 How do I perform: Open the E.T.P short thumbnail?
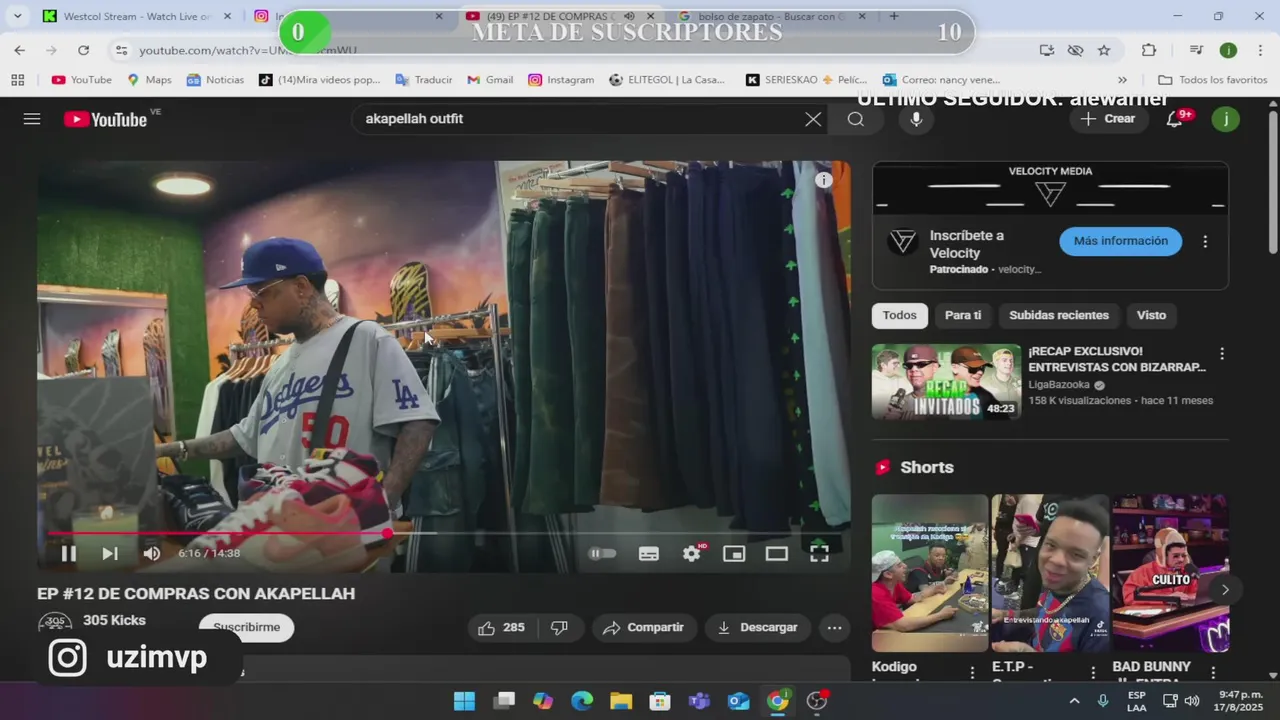click(x=1050, y=573)
